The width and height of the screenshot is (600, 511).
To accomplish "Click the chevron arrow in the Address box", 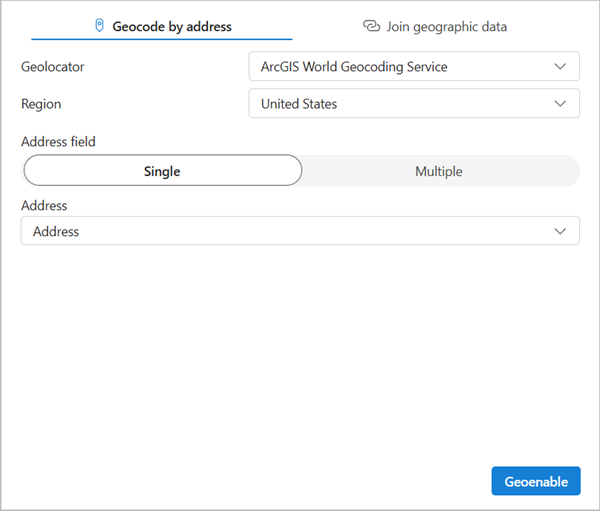I will click(x=559, y=231).
